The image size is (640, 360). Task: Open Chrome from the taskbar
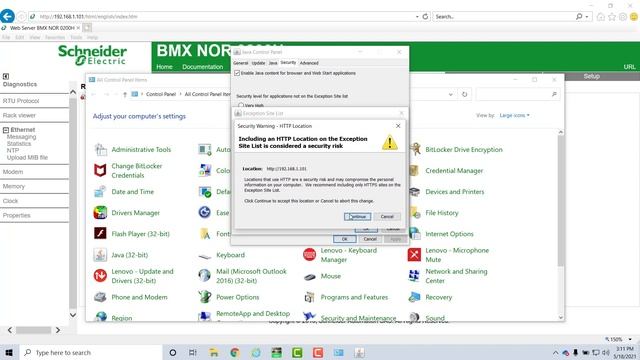pos(235,352)
